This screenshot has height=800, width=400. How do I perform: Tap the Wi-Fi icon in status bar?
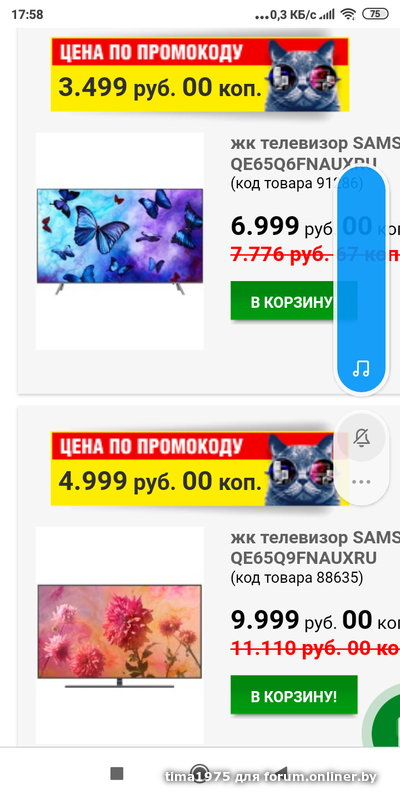pyautogui.click(x=349, y=14)
